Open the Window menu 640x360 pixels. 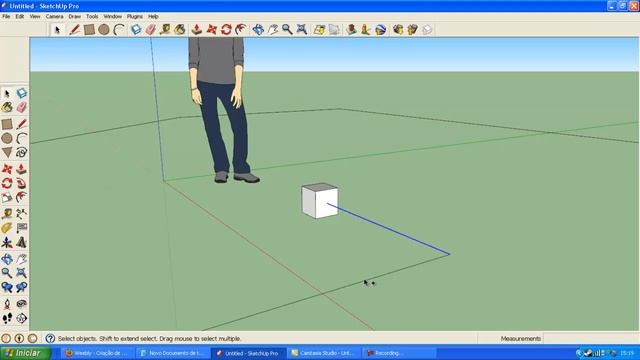113,17
